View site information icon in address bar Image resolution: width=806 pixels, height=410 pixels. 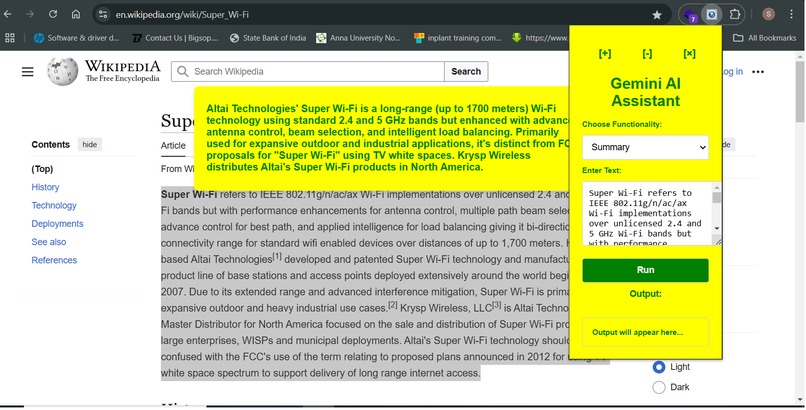[x=103, y=14]
